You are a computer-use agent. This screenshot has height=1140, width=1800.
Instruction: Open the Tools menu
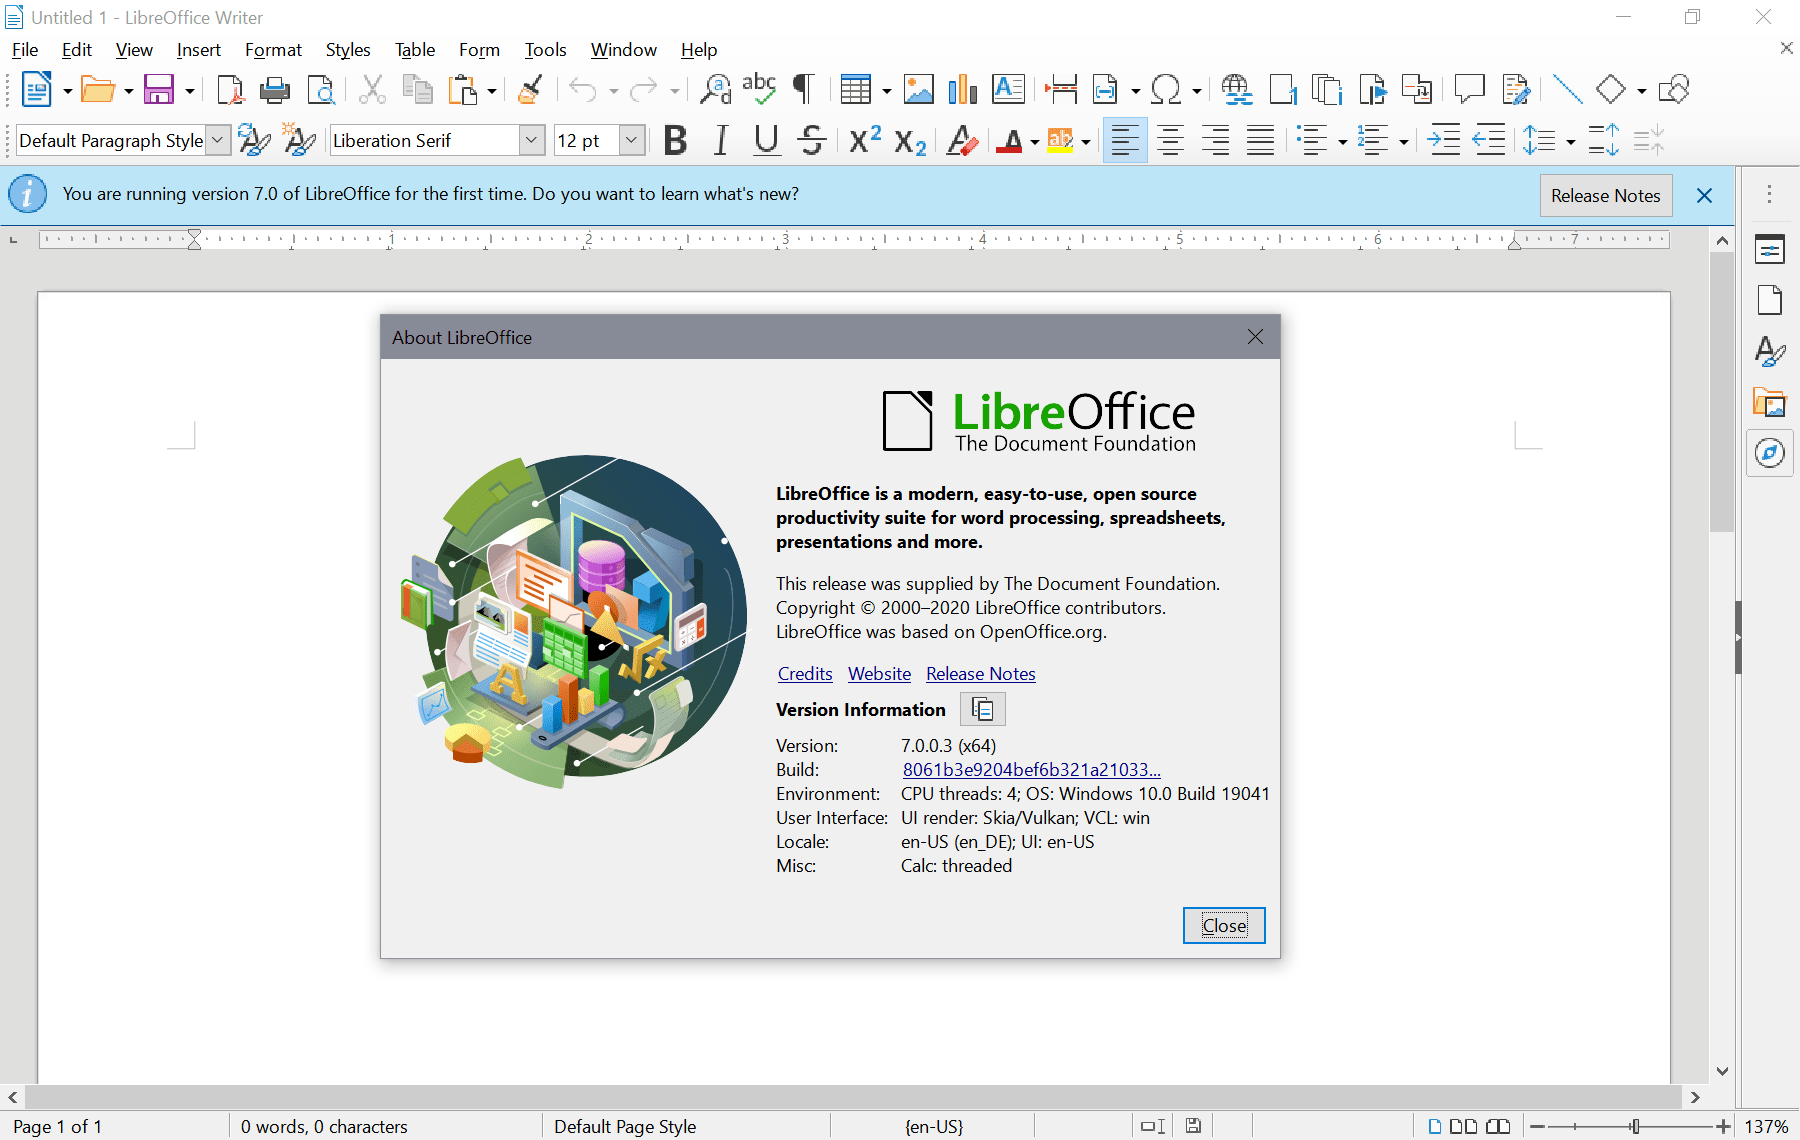point(545,49)
